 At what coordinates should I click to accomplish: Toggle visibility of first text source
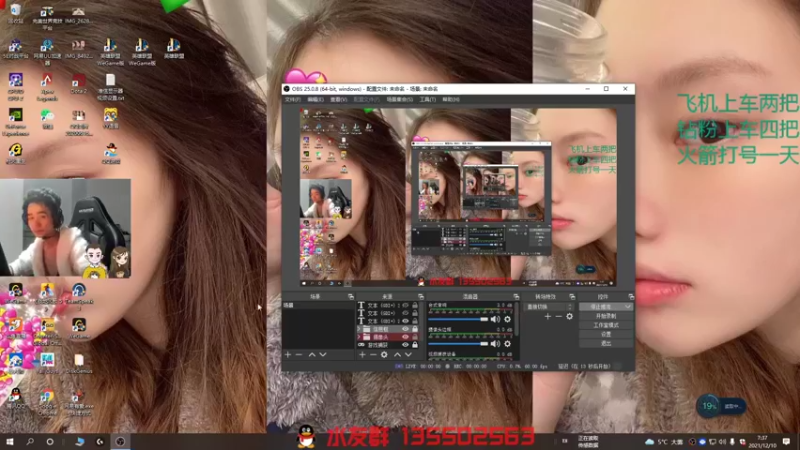[x=405, y=306]
